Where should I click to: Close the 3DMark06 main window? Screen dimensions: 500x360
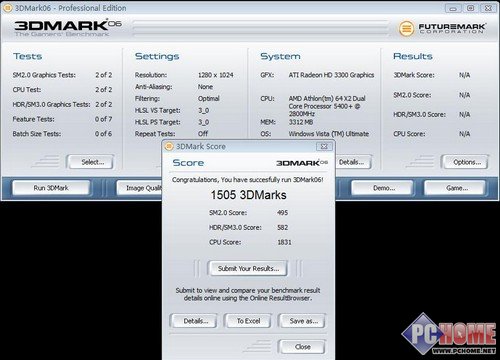pos(488,8)
